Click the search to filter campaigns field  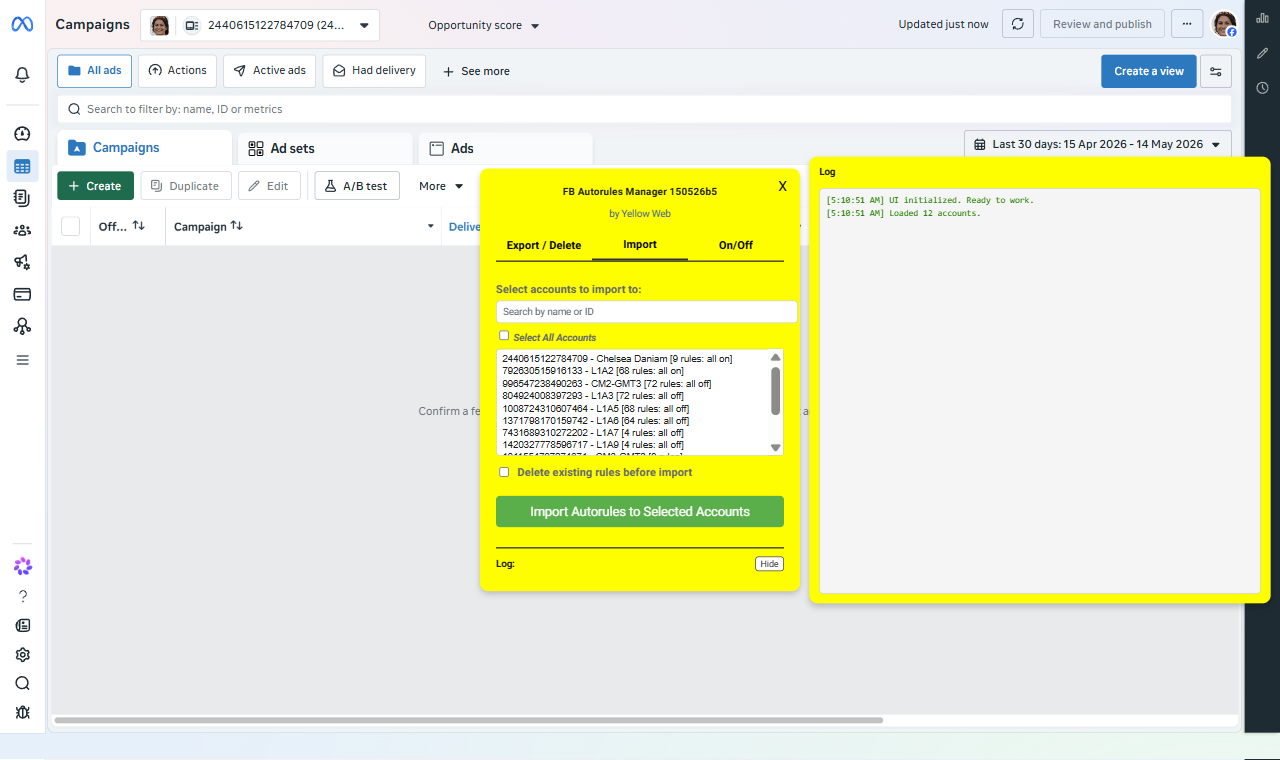[644, 109]
